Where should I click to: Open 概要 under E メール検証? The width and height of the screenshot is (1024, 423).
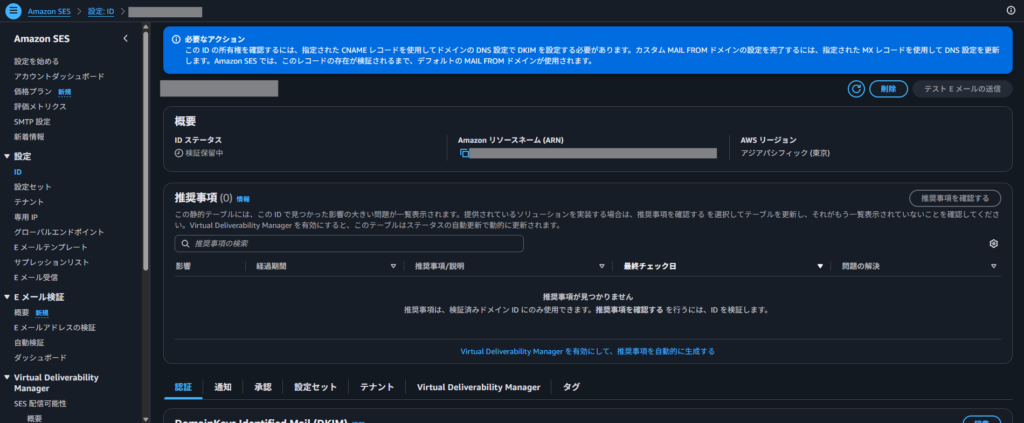pos(22,313)
